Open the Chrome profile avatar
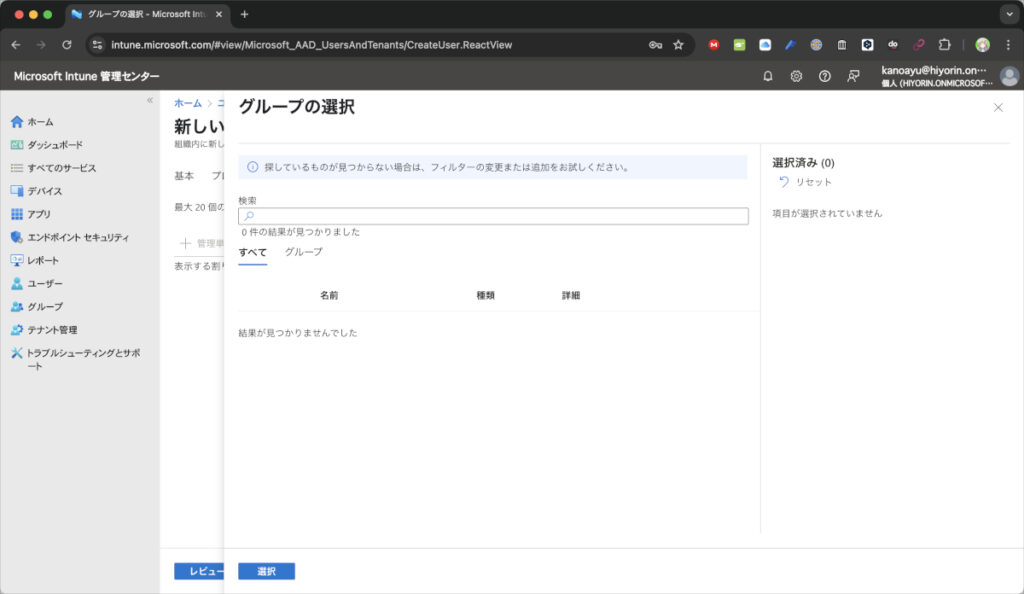This screenshot has height=594, width=1024. (982, 45)
